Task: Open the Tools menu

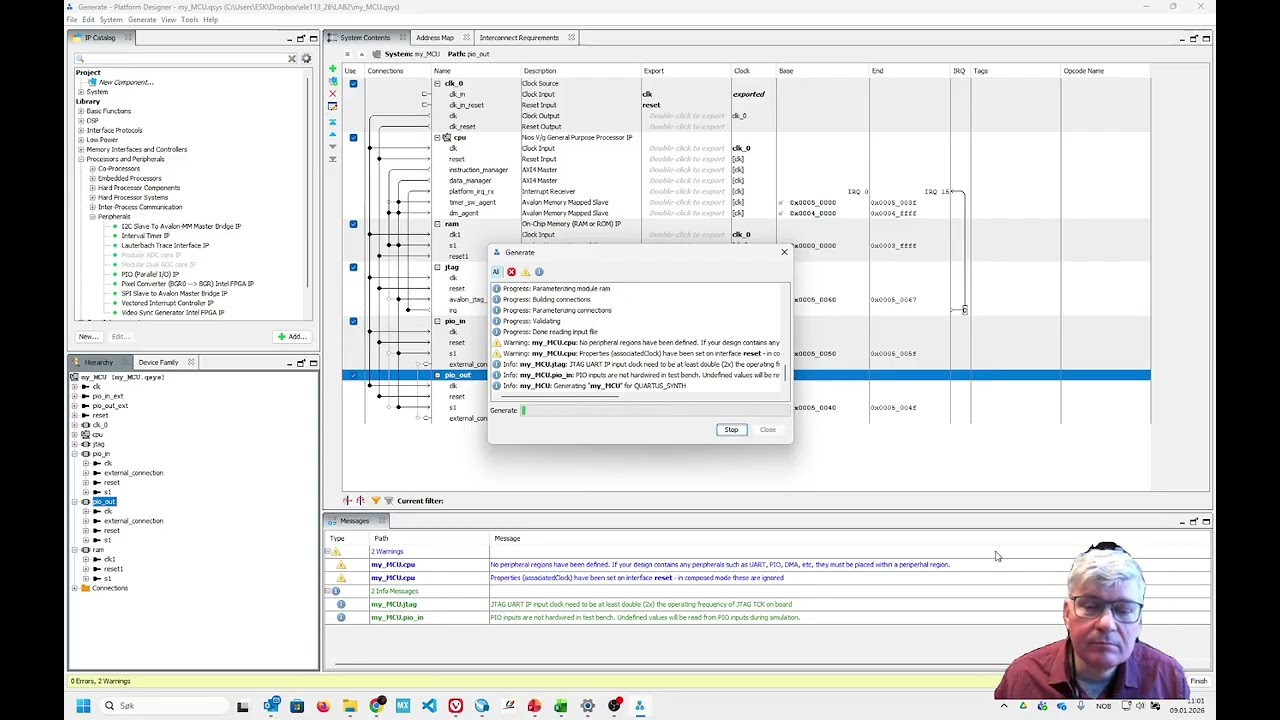Action: click(189, 20)
